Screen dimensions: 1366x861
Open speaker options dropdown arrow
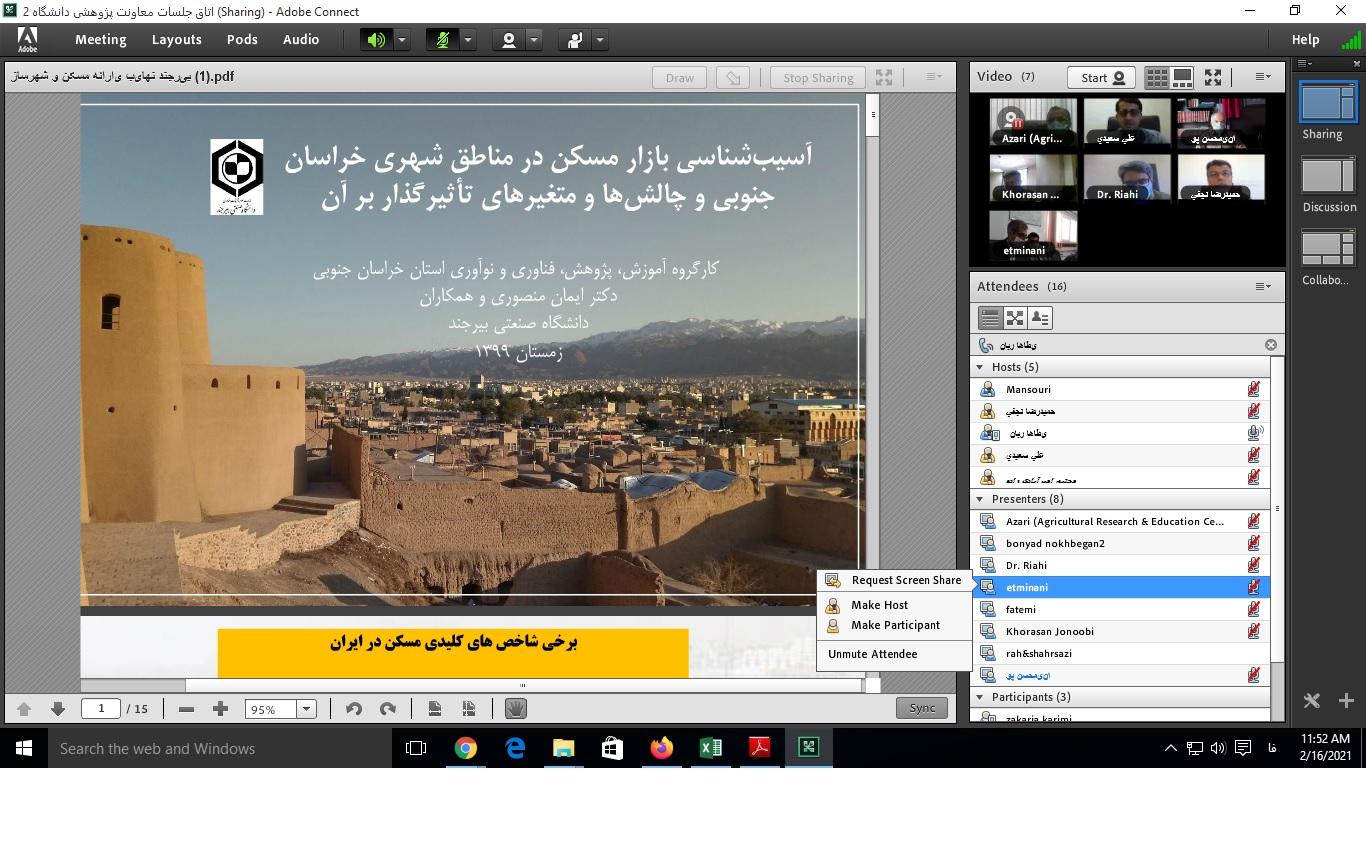point(401,40)
